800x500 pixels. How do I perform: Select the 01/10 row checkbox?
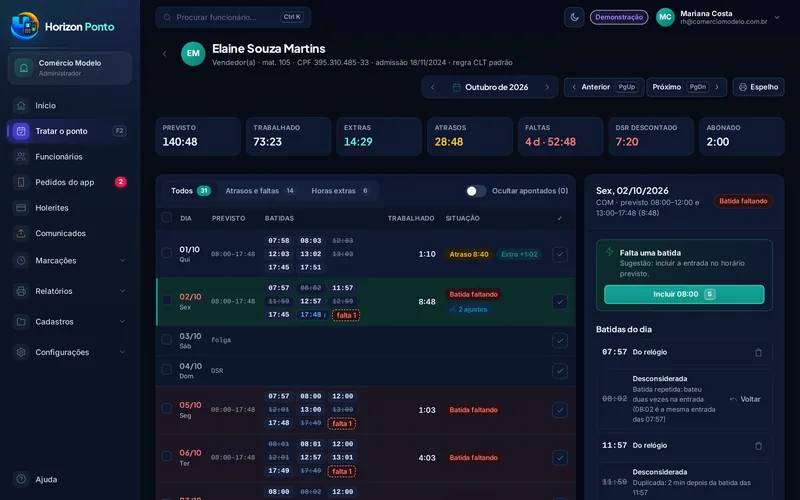[166, 253]
